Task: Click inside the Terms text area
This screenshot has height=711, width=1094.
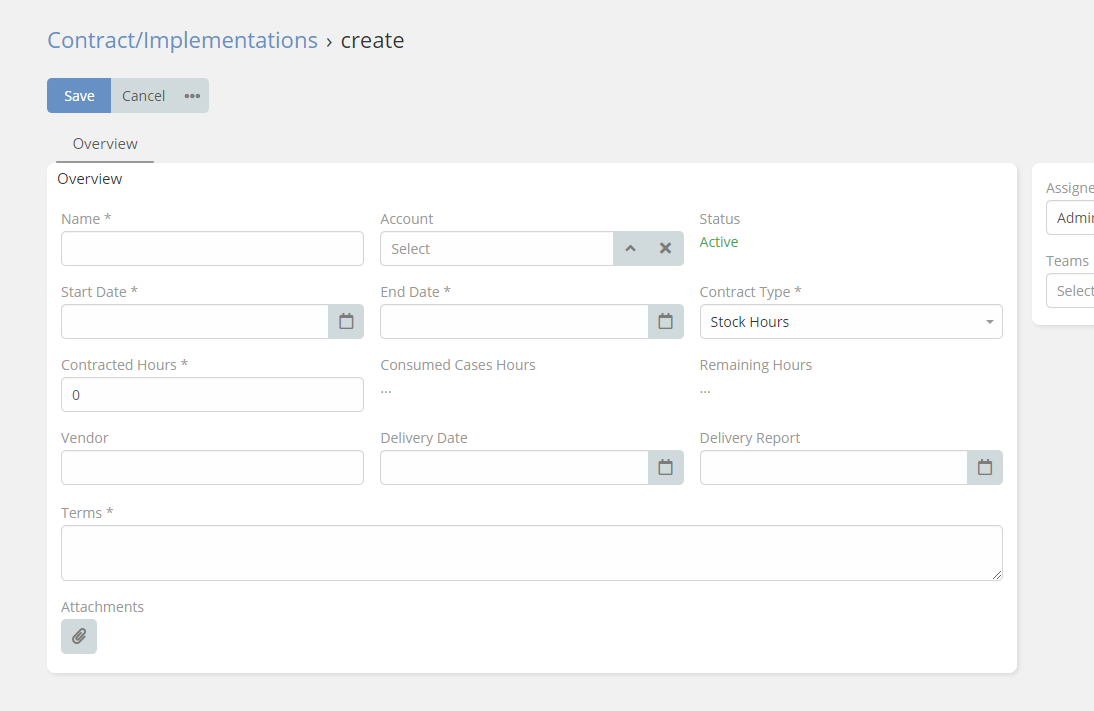Action: [x=531, y=553]
